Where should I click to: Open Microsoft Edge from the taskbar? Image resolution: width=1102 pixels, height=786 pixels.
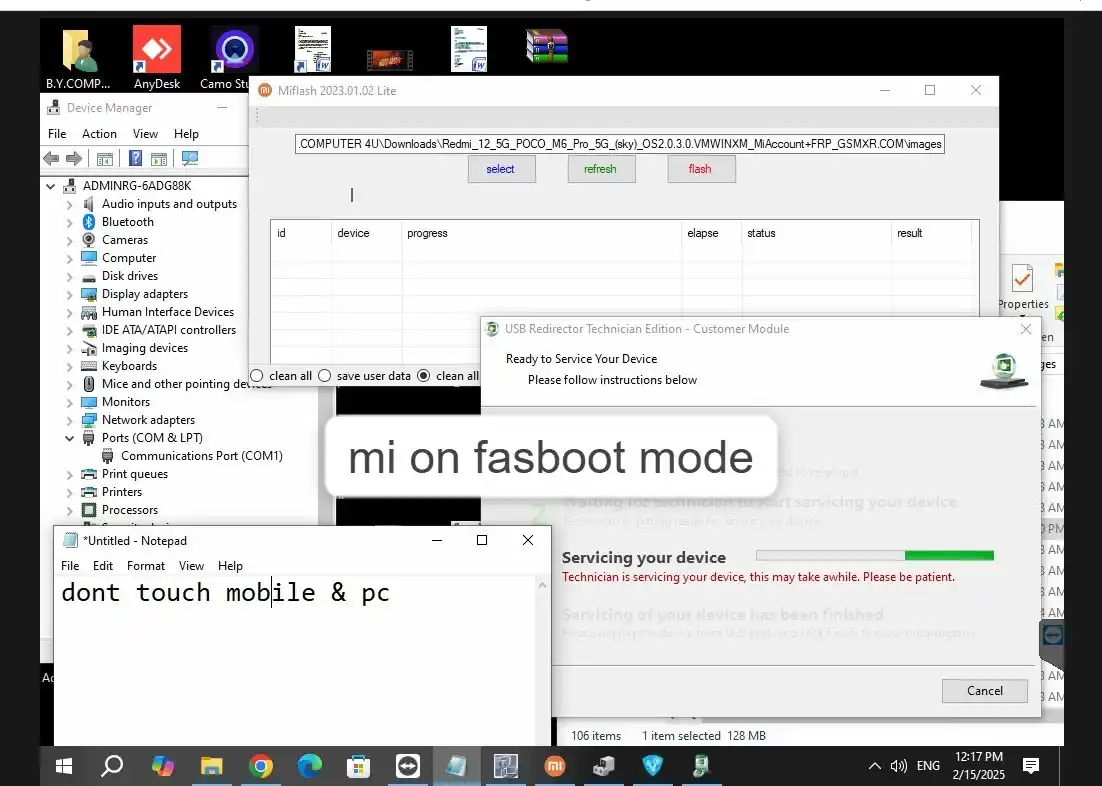pos(310,766)
